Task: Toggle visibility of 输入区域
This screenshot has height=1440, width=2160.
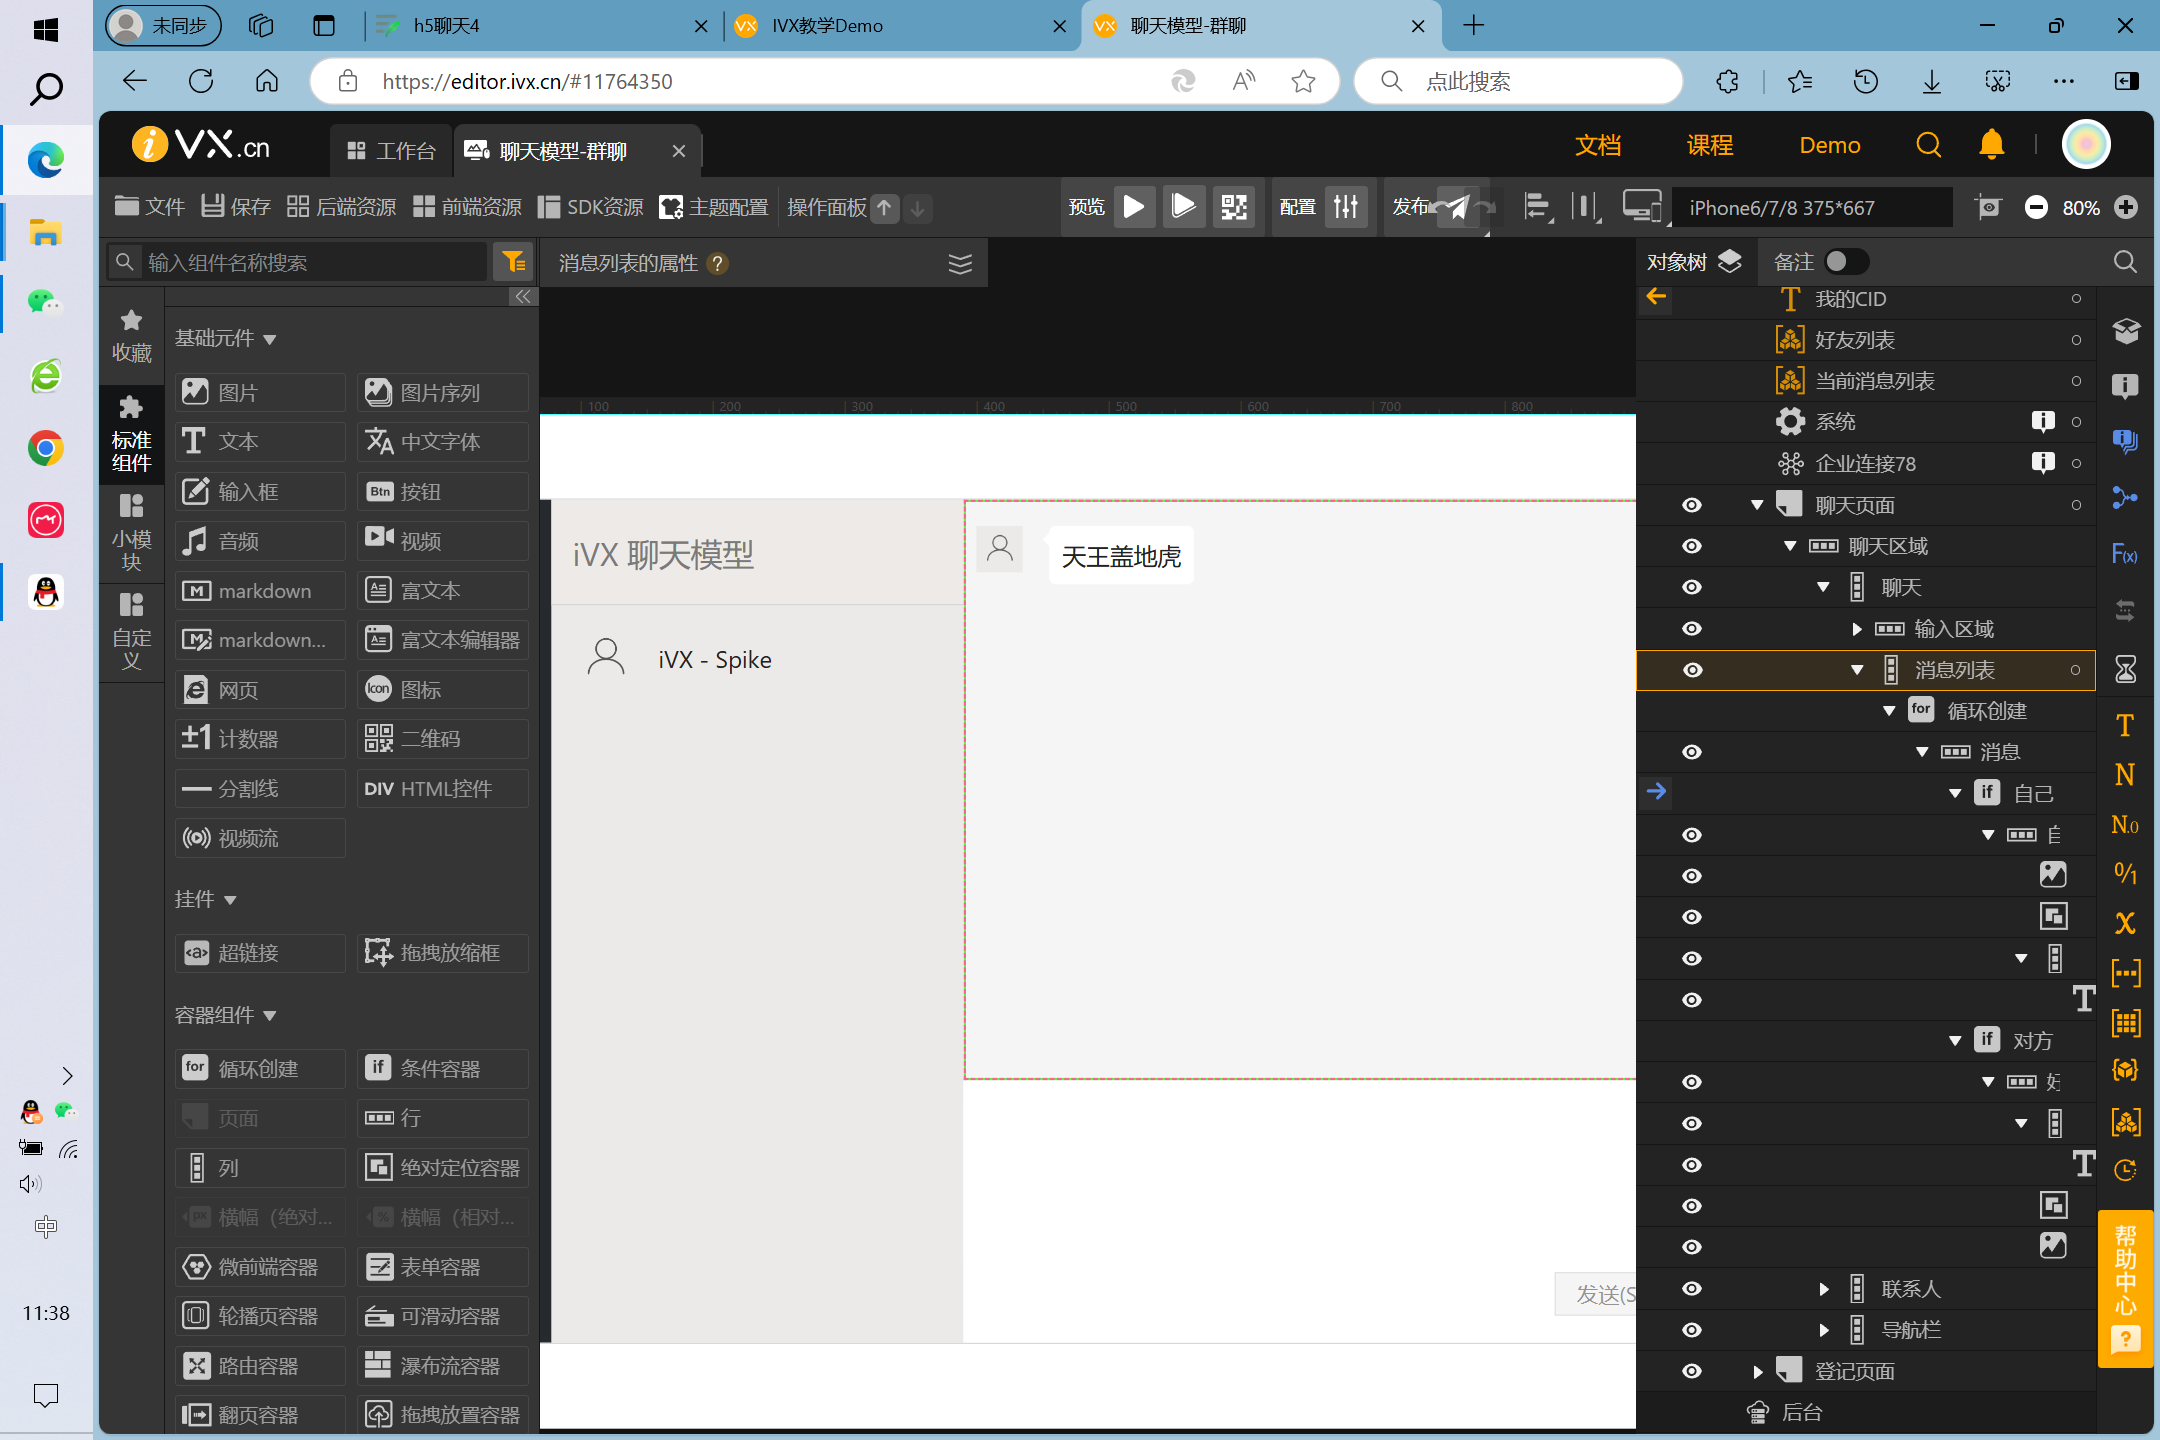Action: coord(1692,629)
